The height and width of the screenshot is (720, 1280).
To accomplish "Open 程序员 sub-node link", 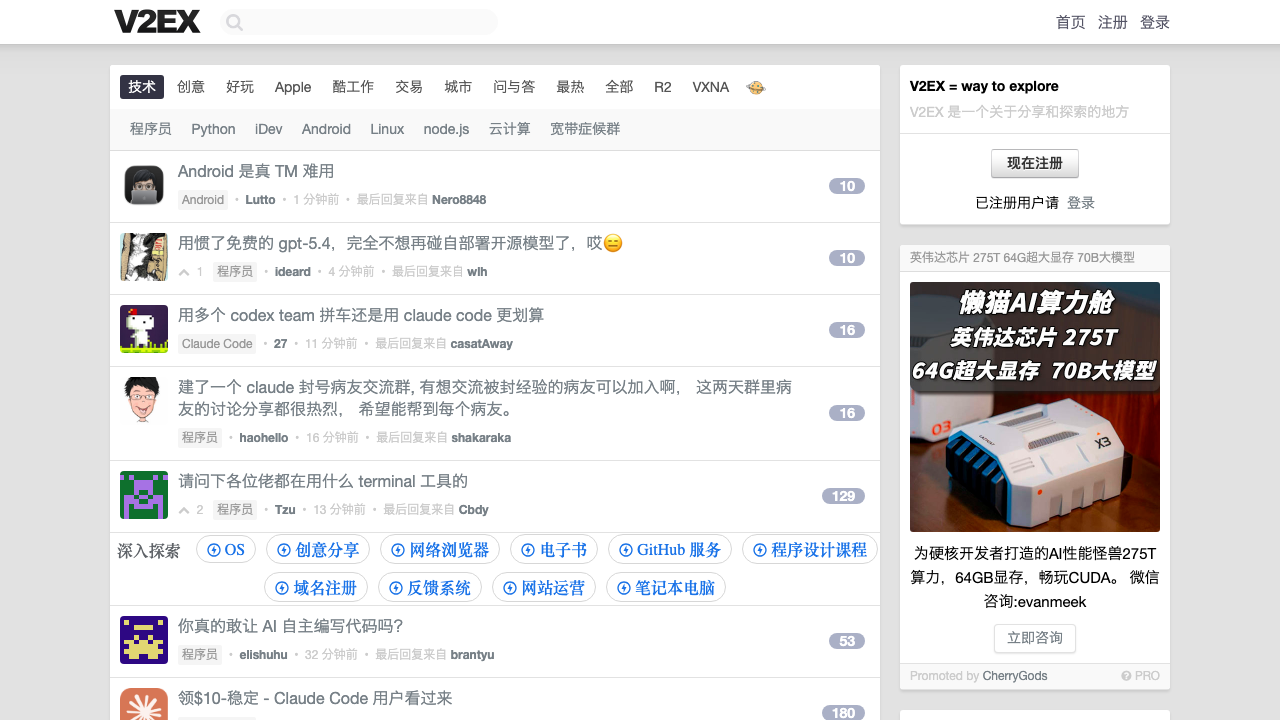I will (x=150, y=129).
